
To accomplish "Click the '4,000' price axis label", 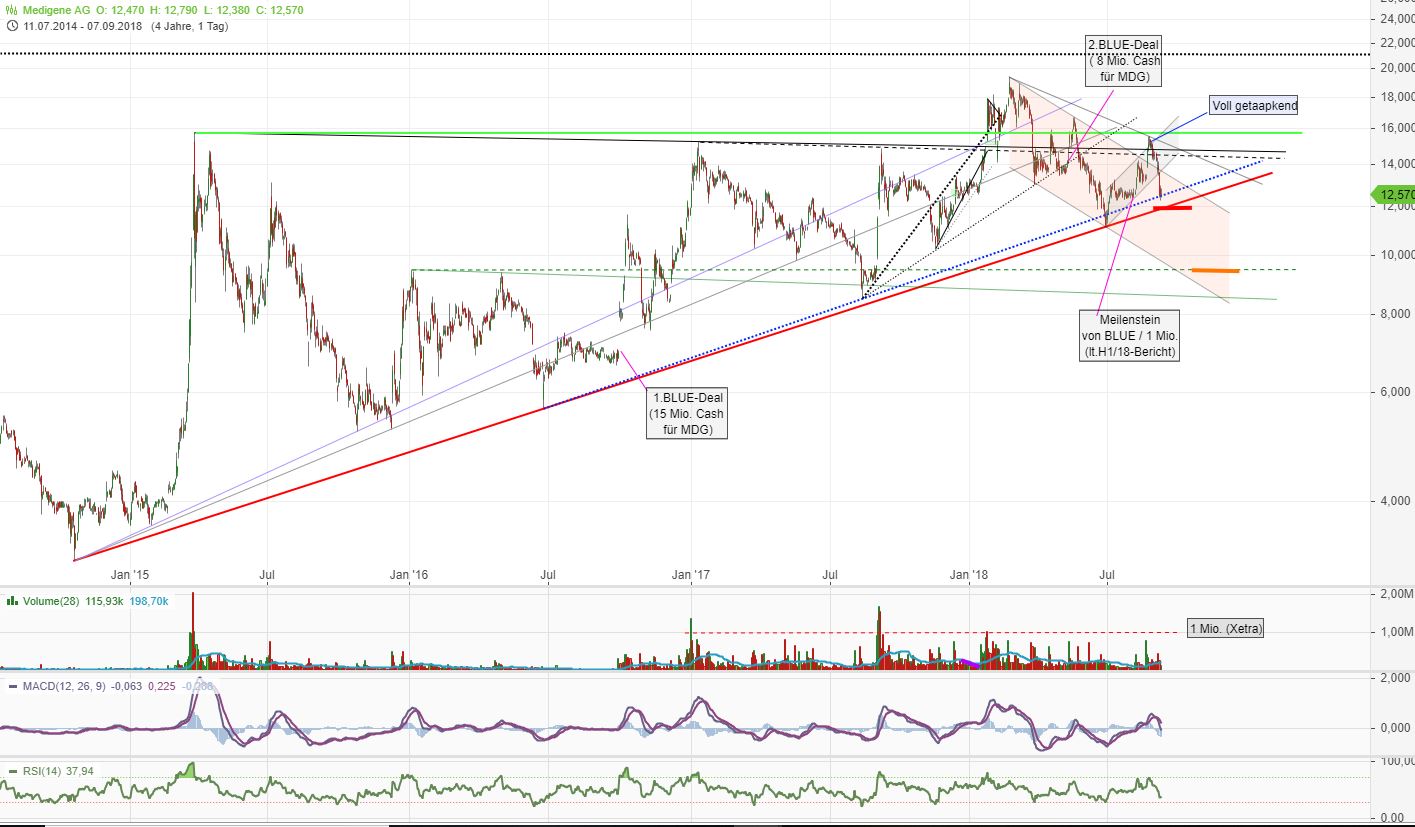I will (1397, 502).
